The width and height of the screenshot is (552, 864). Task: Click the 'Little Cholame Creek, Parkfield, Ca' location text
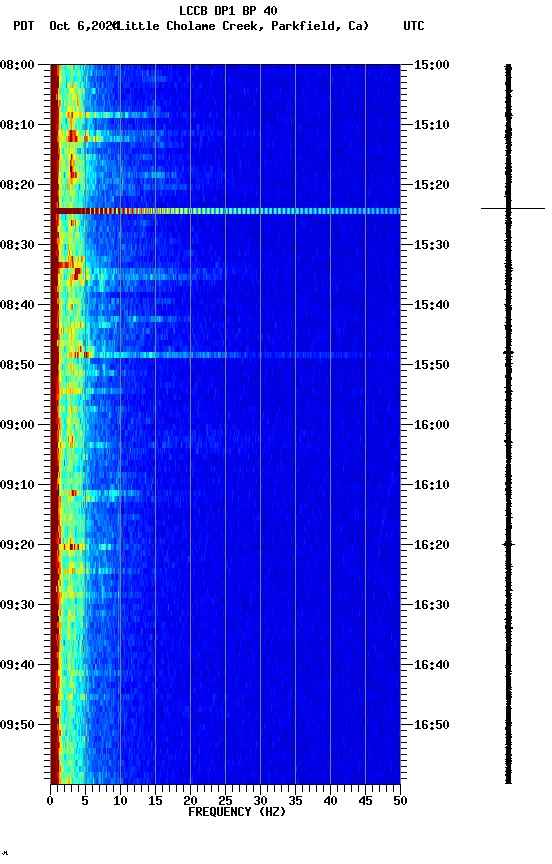pos(242,26)
